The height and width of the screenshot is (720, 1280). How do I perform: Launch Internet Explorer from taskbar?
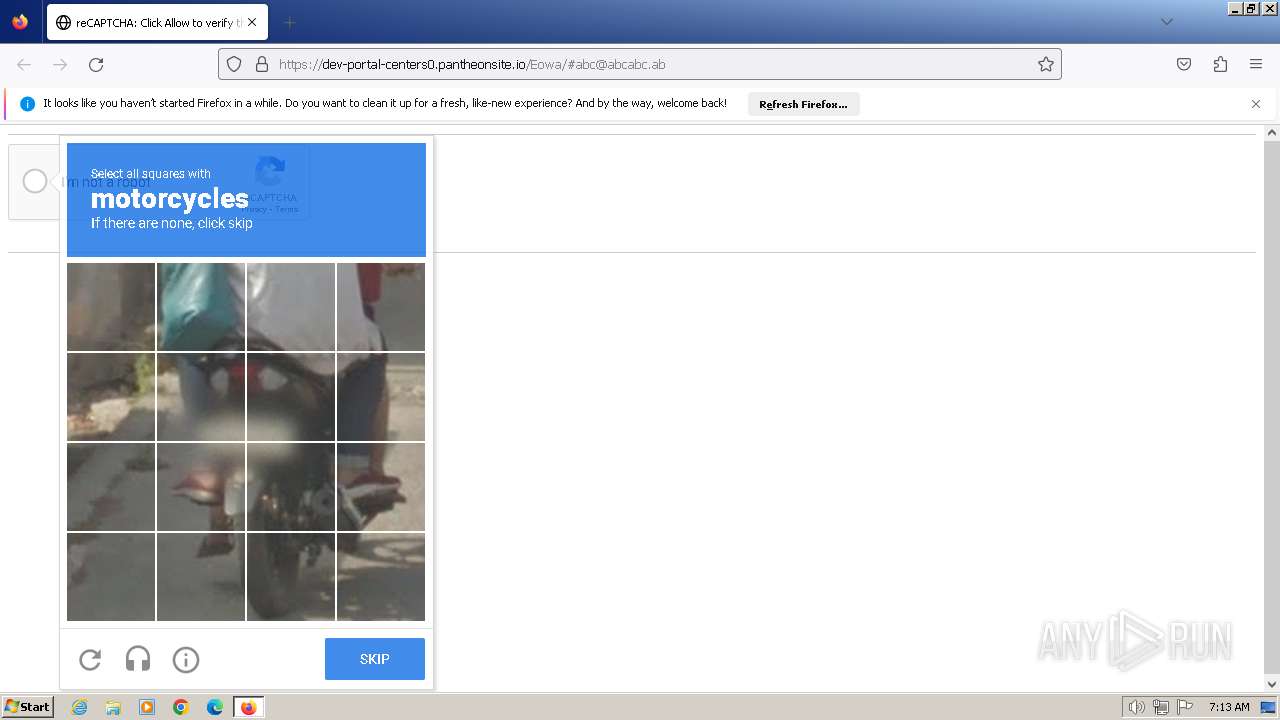click(x=79, y=707)
